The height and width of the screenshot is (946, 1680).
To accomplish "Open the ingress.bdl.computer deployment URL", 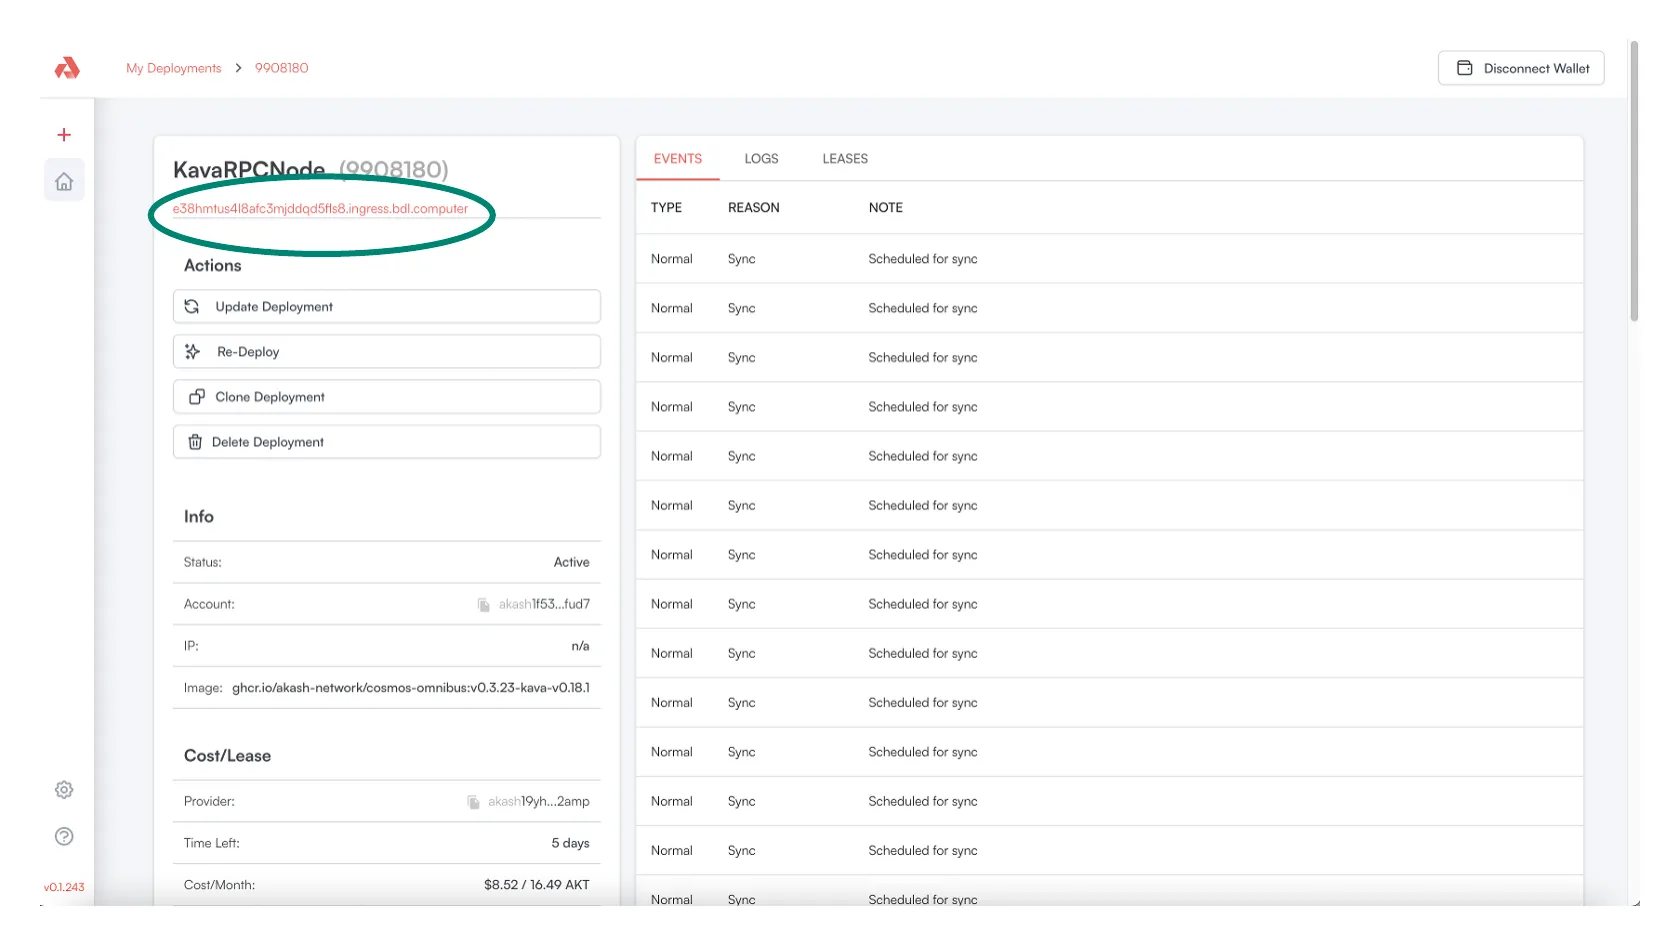I will pyautogui.click(x=320, y=209).
